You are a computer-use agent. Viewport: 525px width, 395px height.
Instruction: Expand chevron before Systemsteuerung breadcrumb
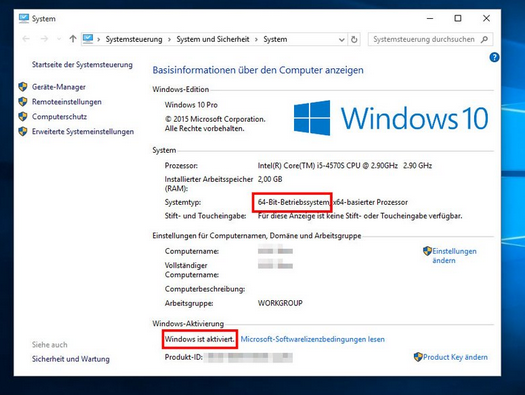pos(99,40)
